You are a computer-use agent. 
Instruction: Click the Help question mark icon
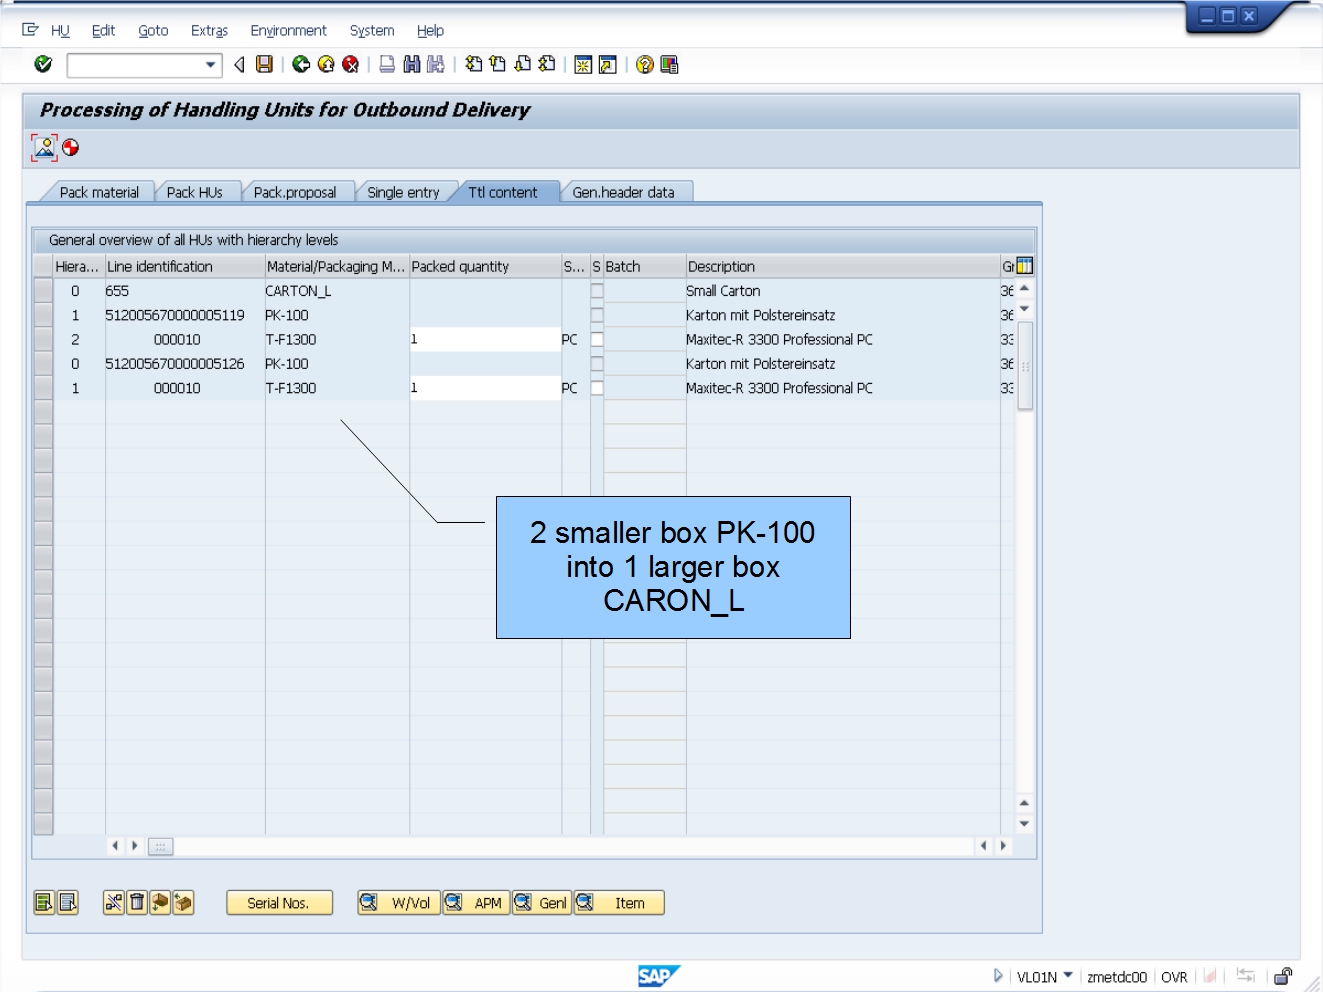[x=643, y=64]
